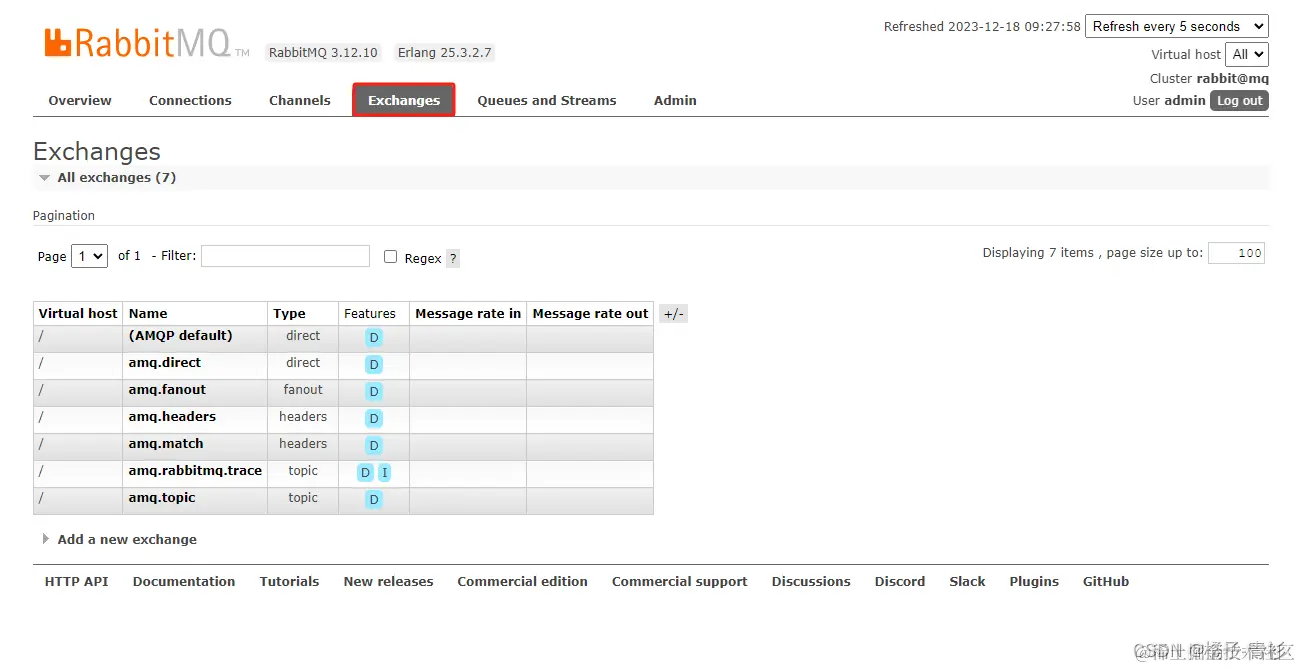Select the Exchanges tab
This screenshot has height=669, width=1301.
point(404,100)
